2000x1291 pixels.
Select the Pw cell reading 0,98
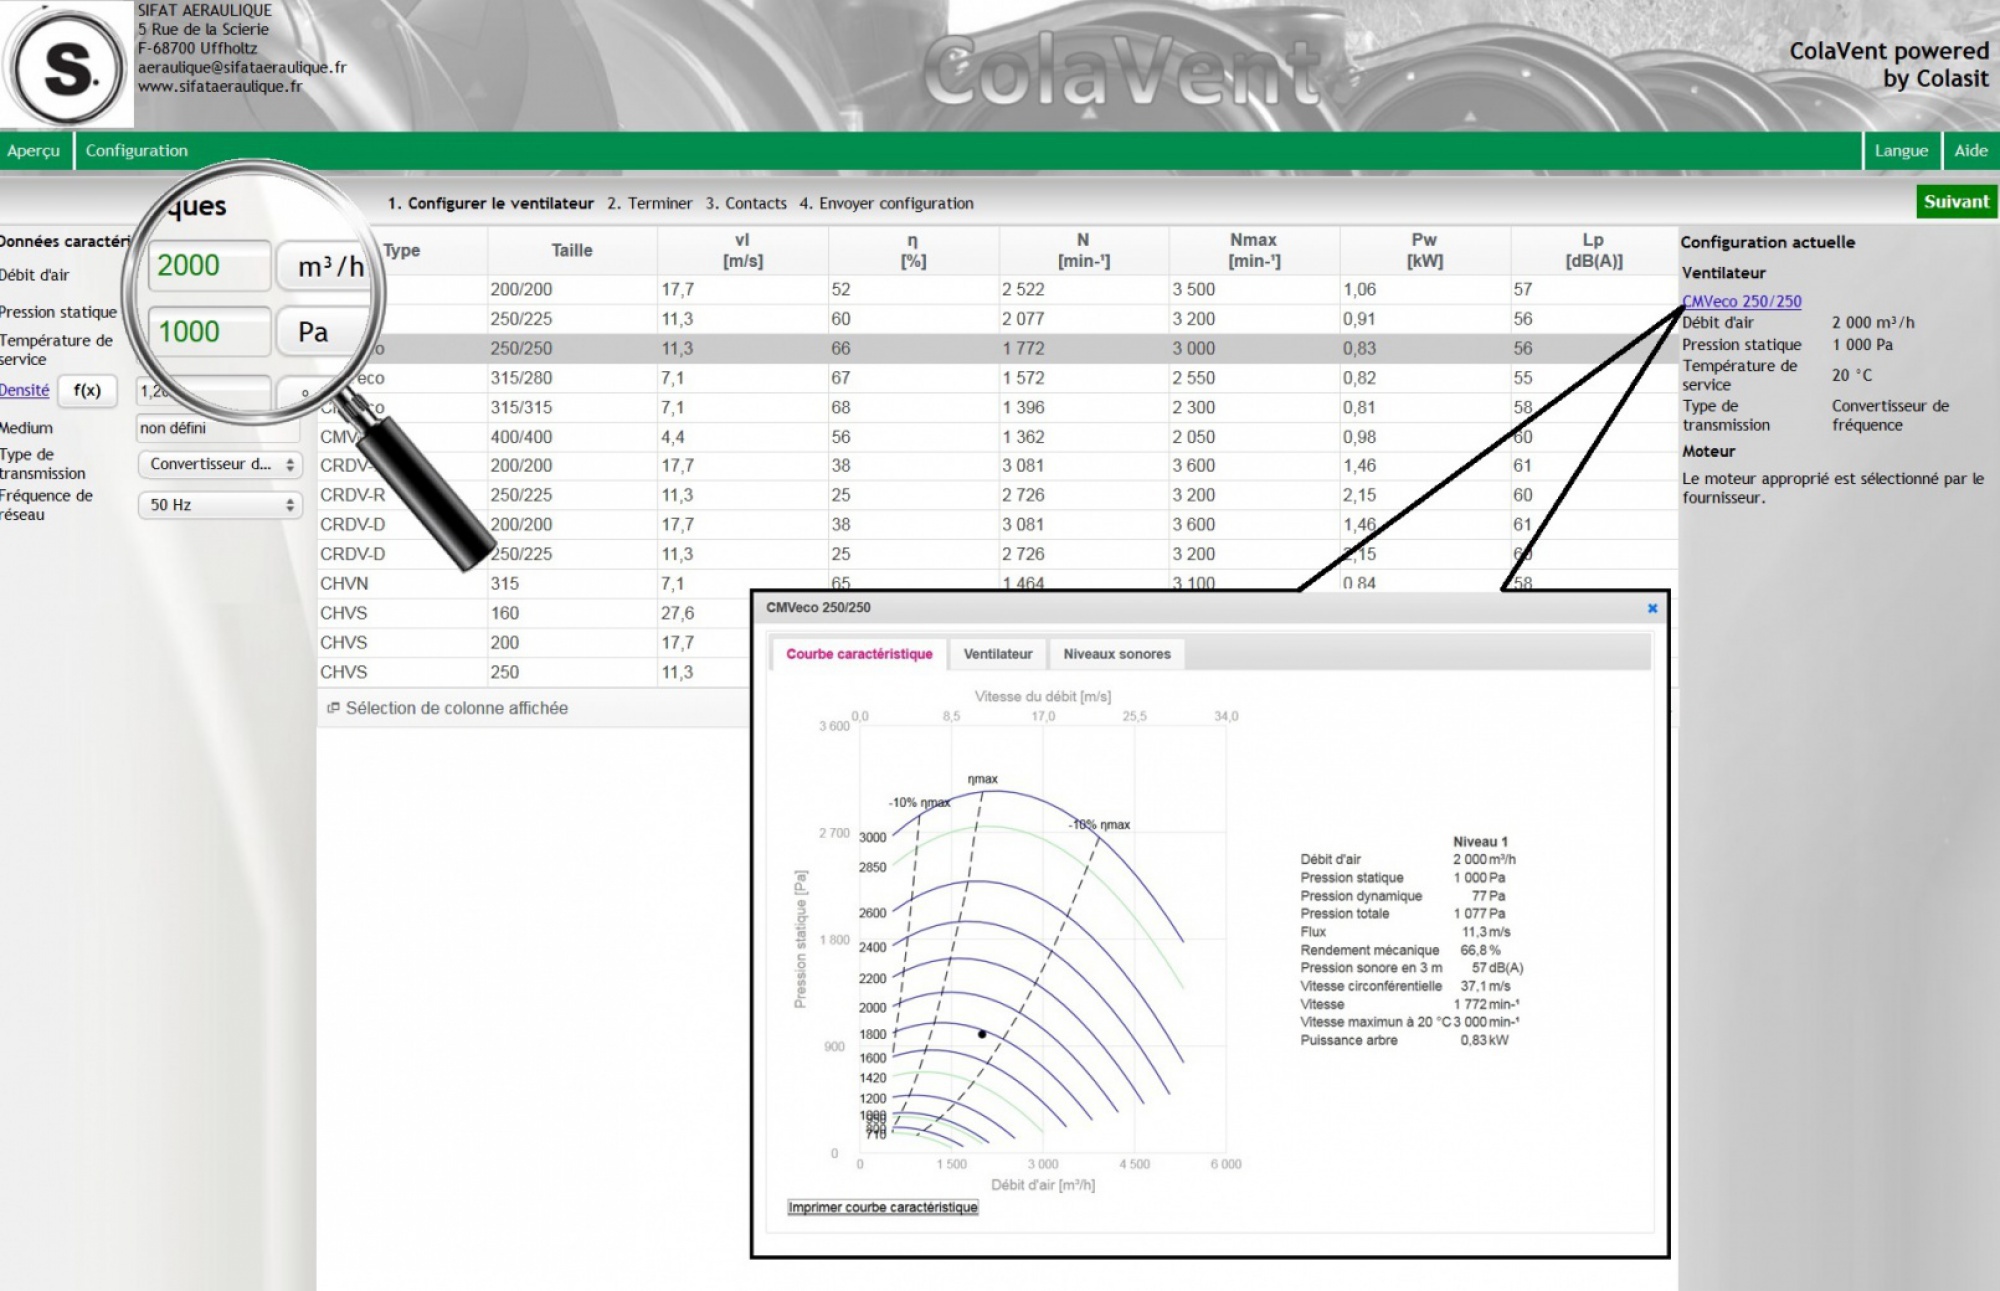coord(1424,437)
